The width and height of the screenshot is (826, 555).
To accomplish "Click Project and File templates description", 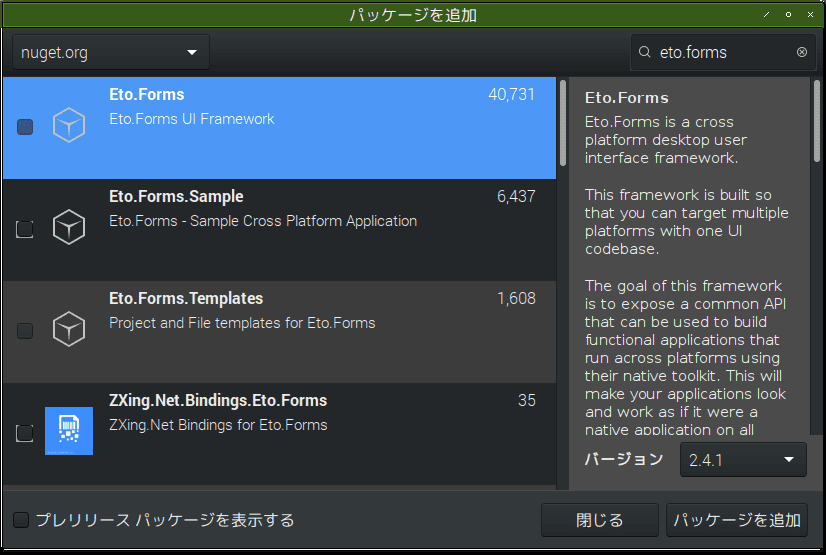I will pyautogui.click(x=242, y=323).
